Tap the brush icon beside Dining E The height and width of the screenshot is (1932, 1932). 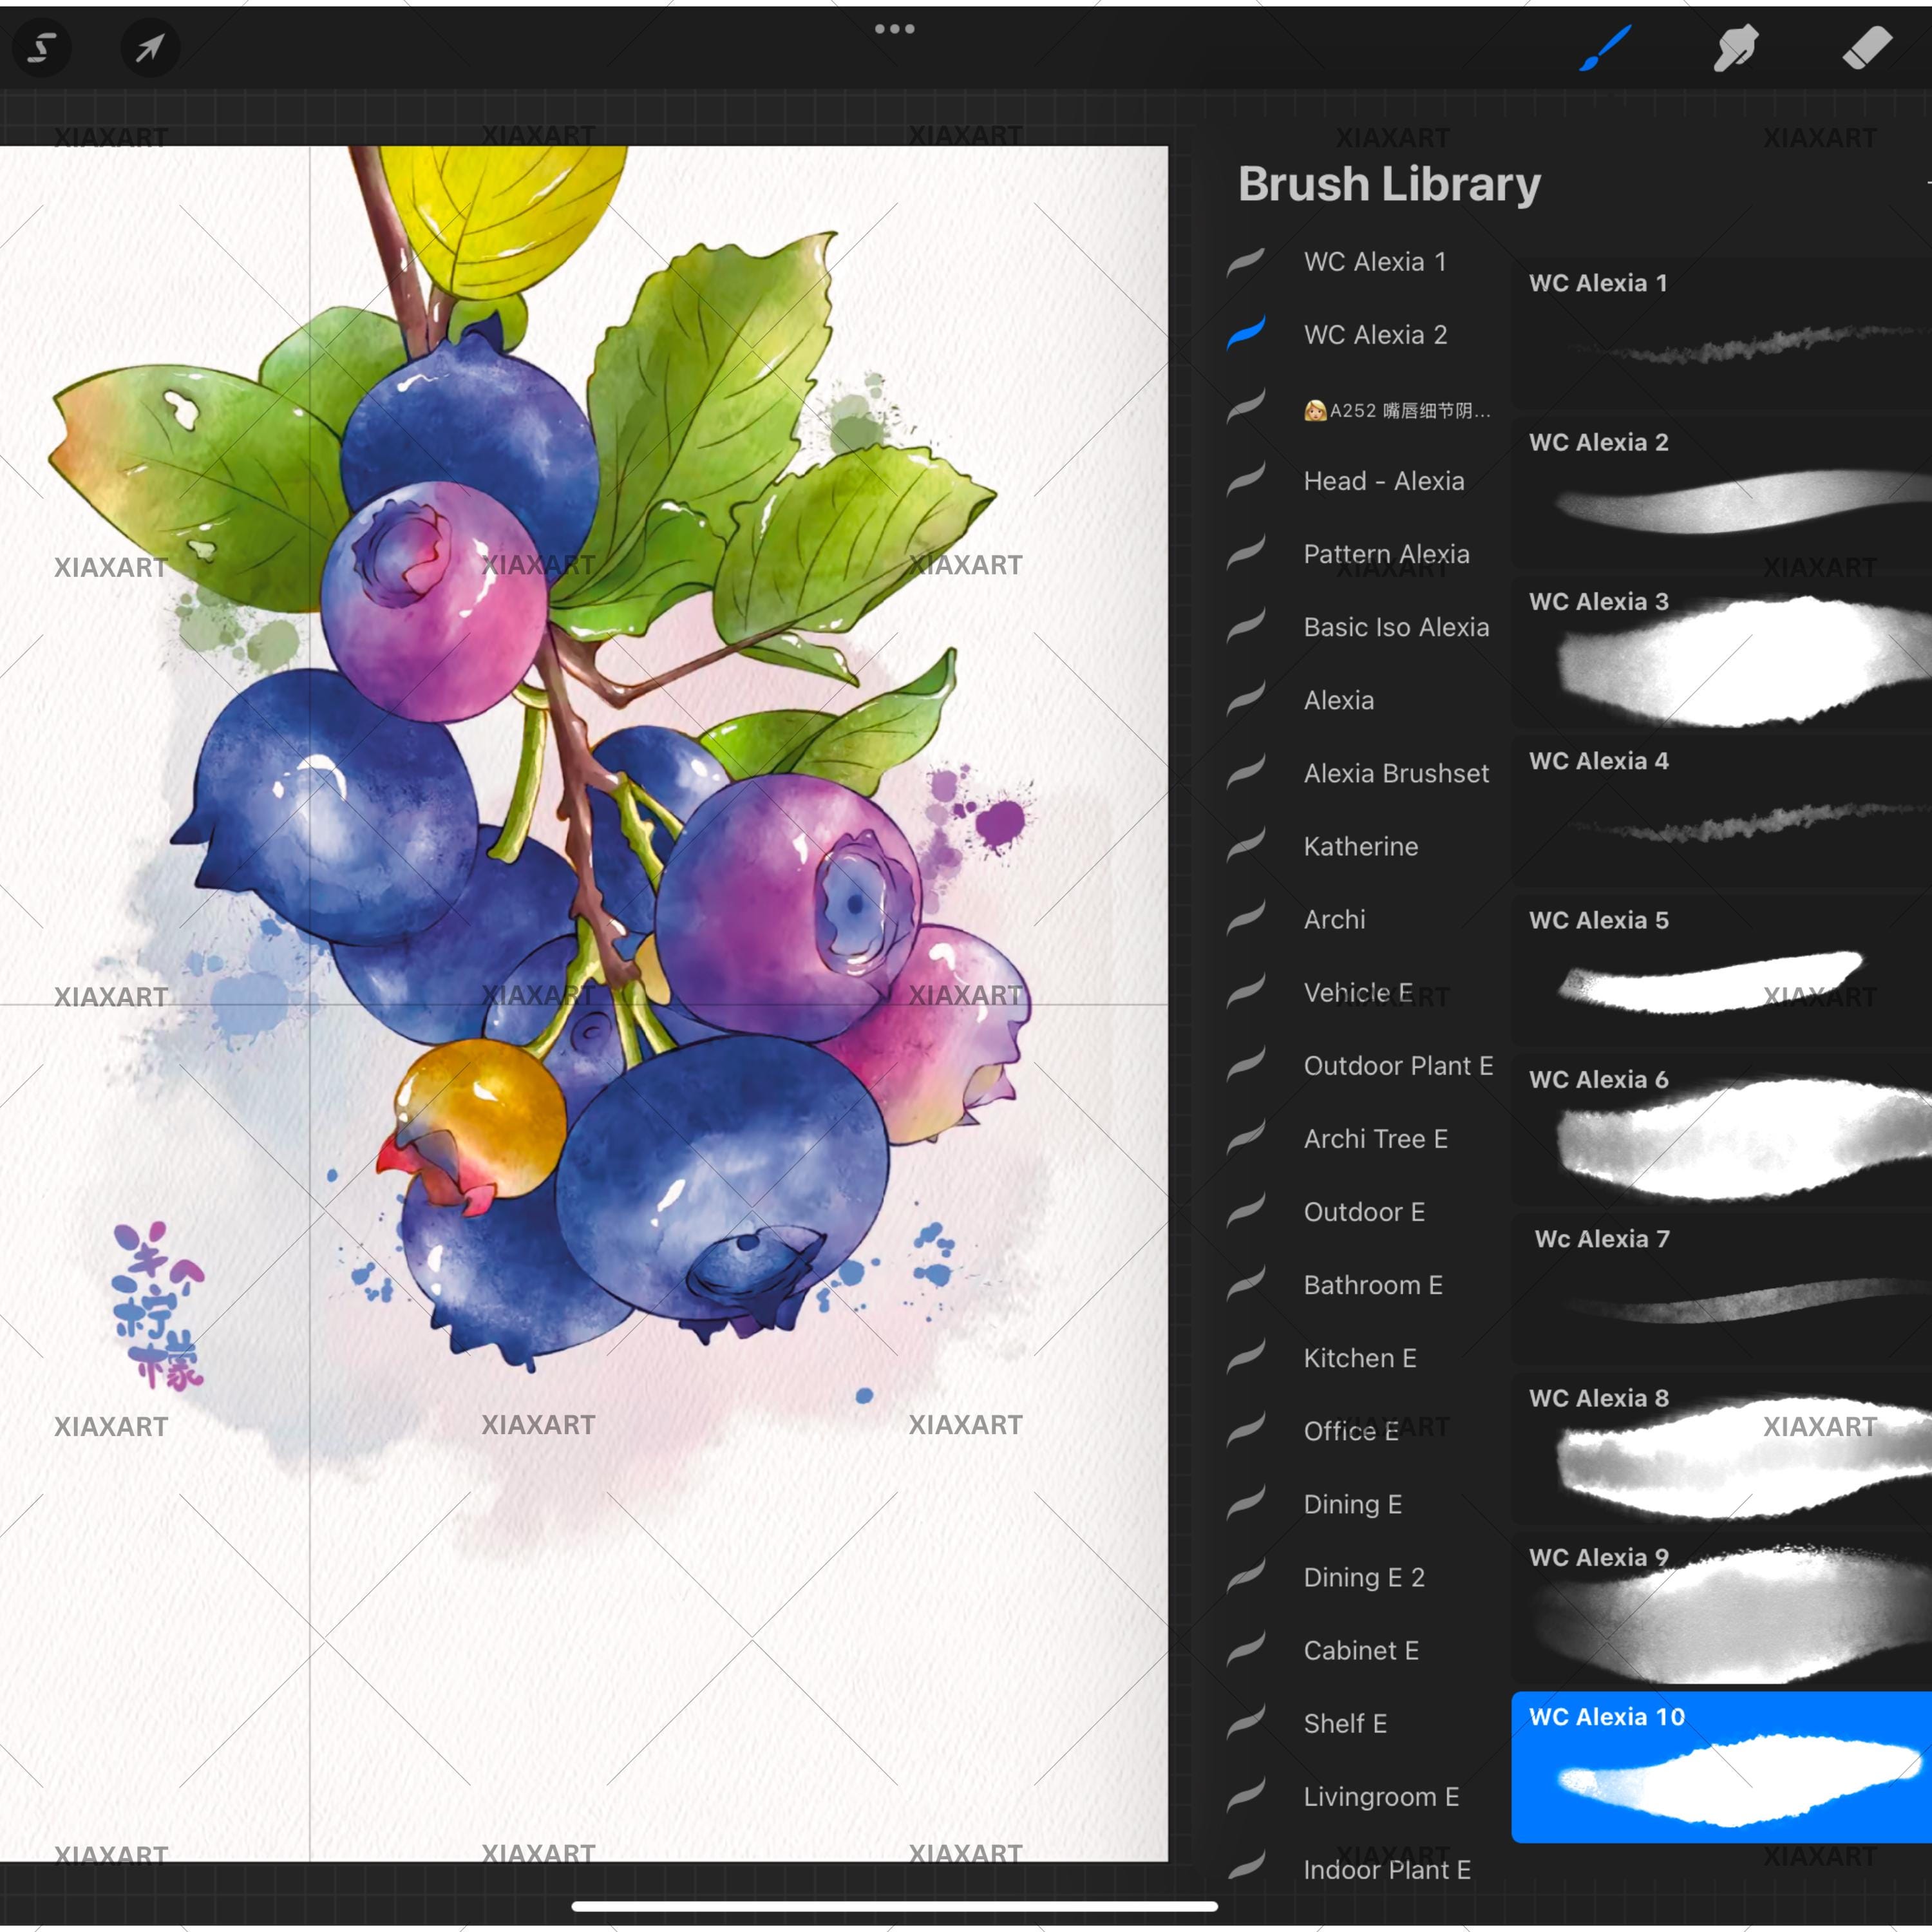[x=1246, y=1503]
